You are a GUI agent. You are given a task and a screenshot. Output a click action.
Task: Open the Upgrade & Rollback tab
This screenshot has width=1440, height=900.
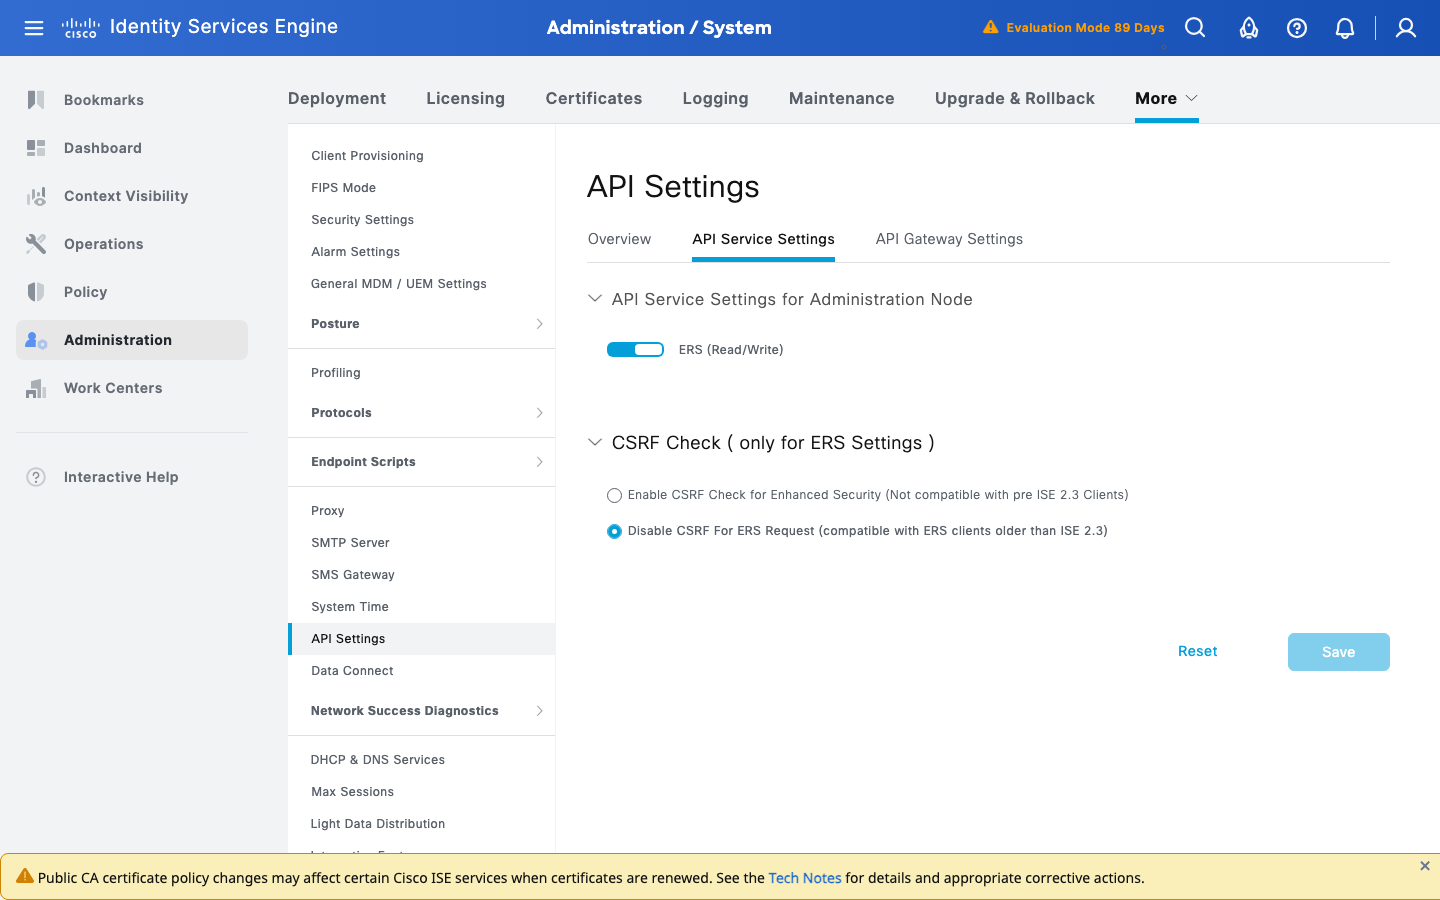point(1015,98)
